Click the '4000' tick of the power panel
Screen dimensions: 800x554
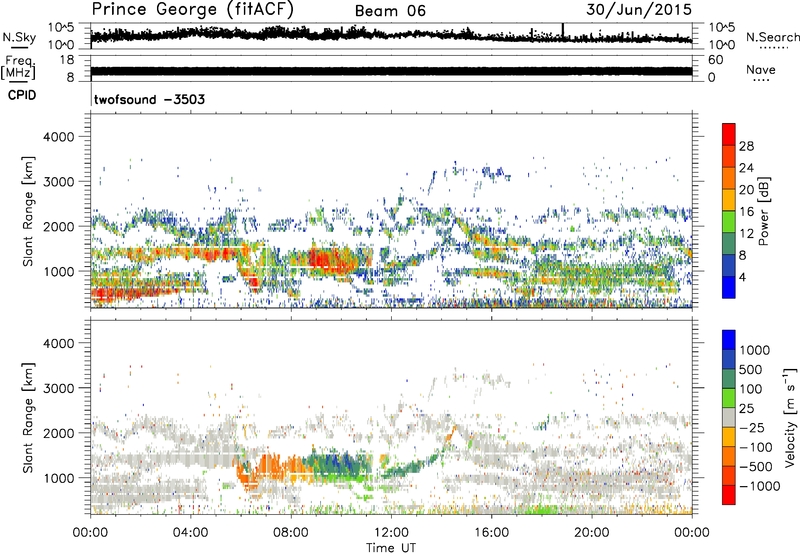tap(58, 137)
